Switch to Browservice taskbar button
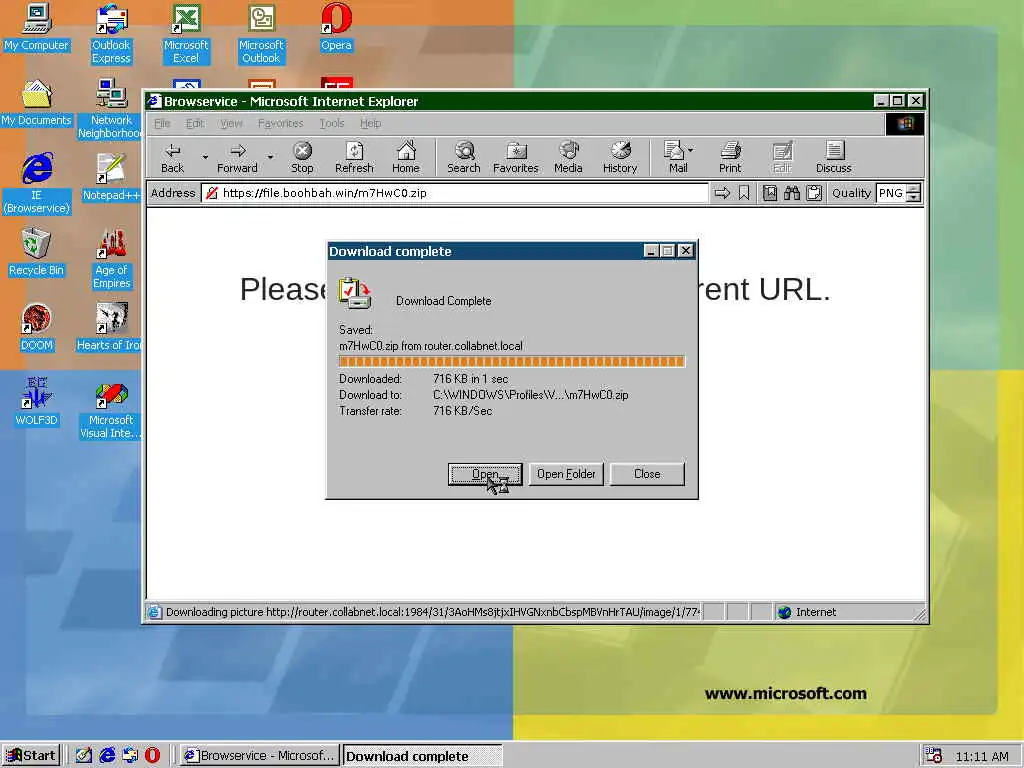This screenshot has height=768, width=1024. tap(259, 756)
